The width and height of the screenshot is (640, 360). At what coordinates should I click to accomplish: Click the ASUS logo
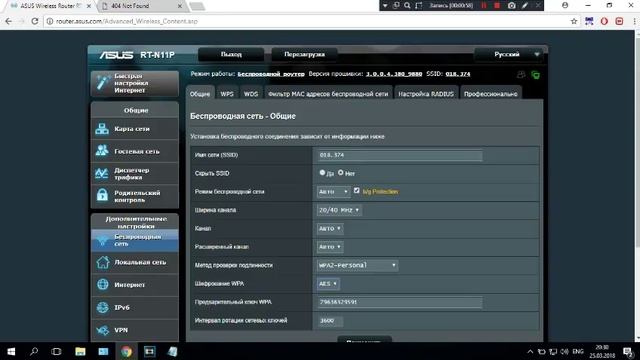pos(116,55)
